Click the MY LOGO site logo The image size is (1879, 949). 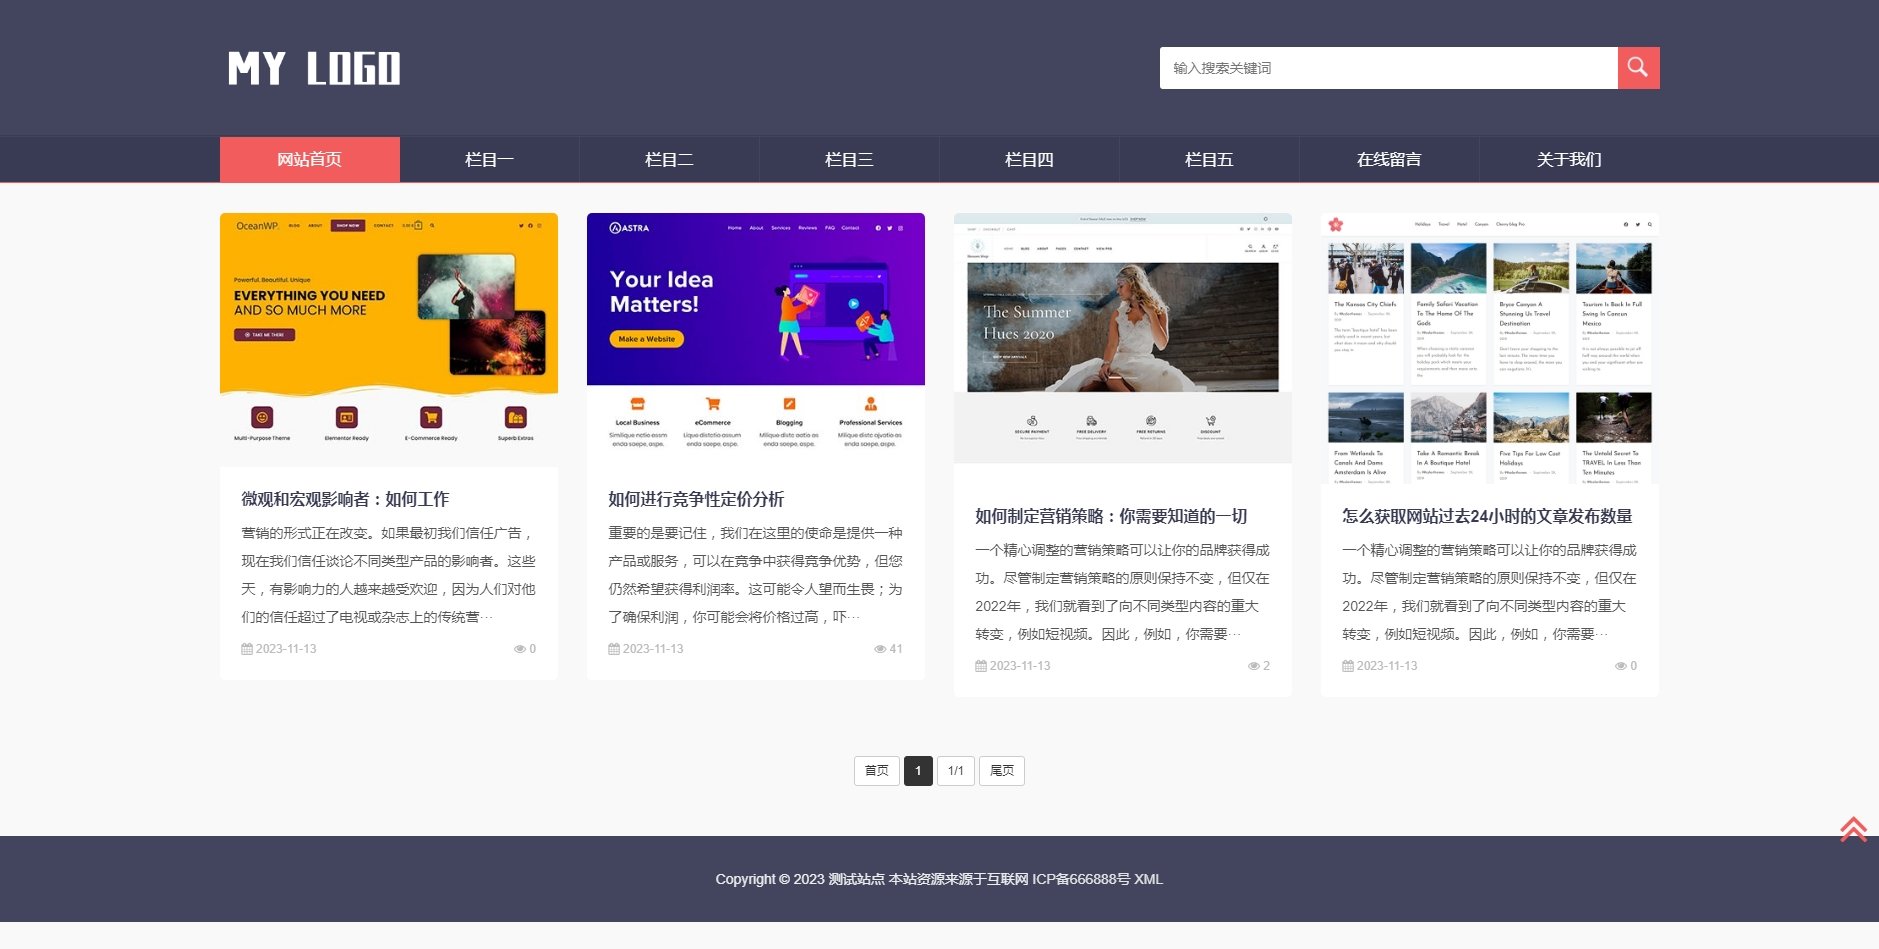coord(315,67)
